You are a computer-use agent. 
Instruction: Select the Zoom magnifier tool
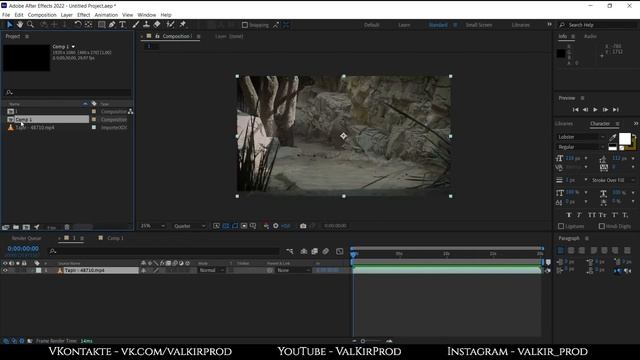pyautogui.click(x=30, y=25)
